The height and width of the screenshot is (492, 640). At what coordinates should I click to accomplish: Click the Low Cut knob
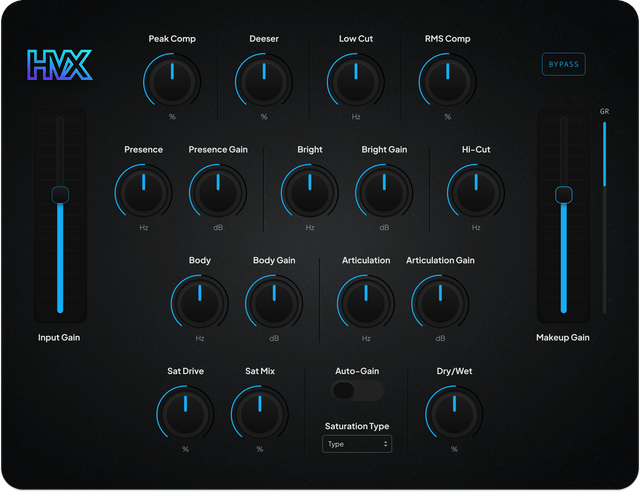[x=356, y=81]
